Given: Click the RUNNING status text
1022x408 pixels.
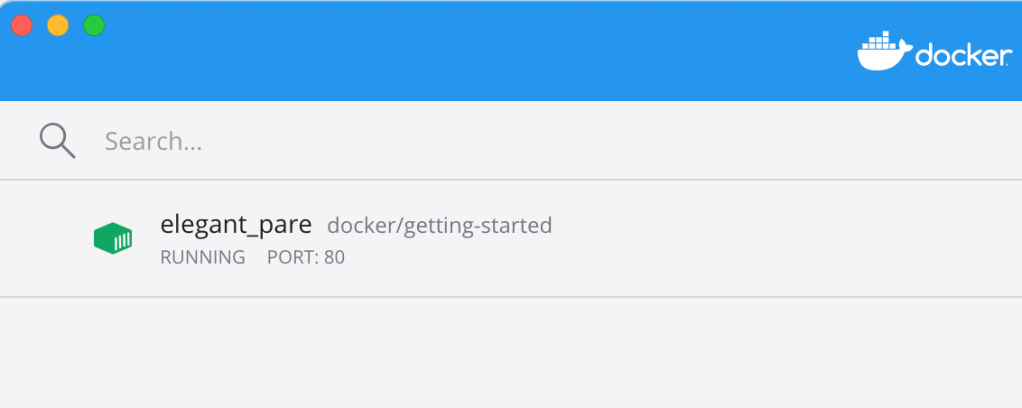Looking at the screenshot, I should tap(202, 257).
